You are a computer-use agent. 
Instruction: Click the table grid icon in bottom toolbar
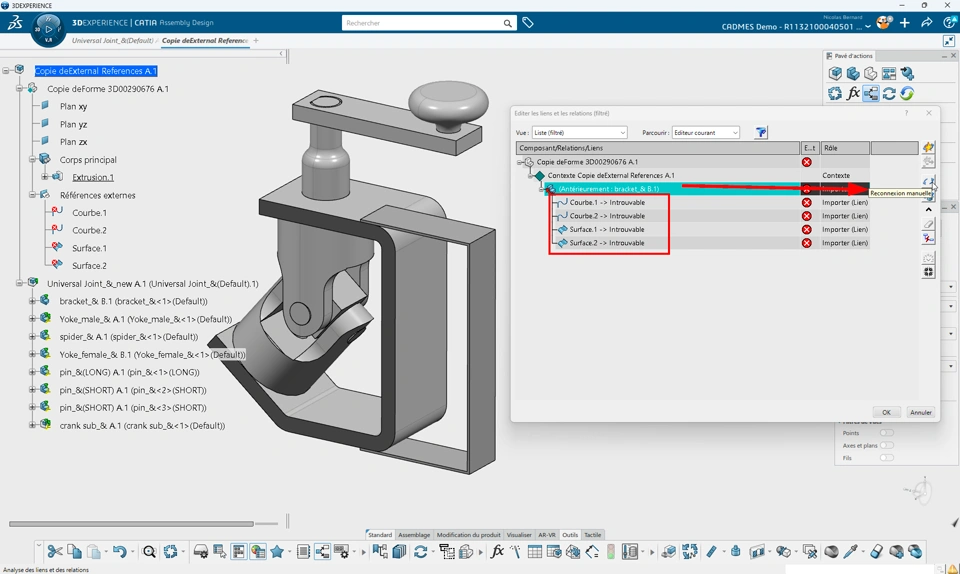[x=534, y=551]
